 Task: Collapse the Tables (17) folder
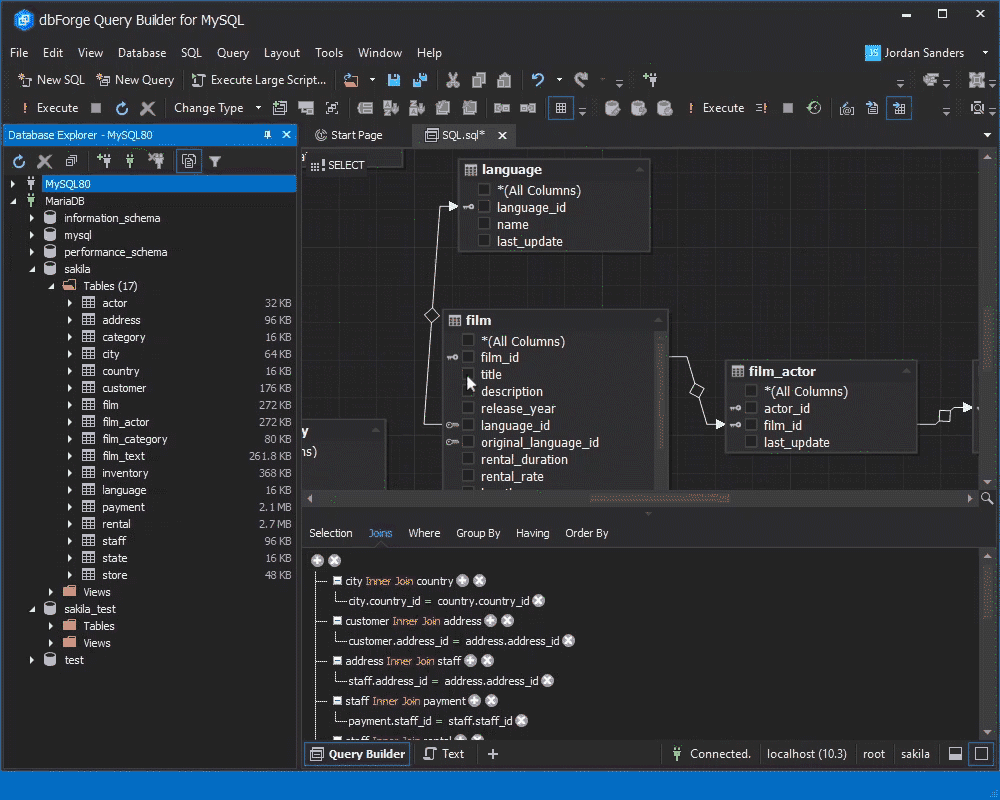click(52, 286)
